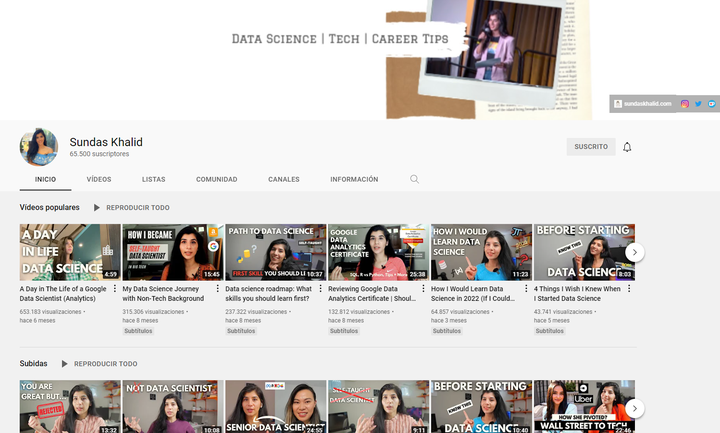This screenshot has width=720, height=433.
Task: Click the play icon beside Vídeos populares
Action: pos(96,208)
